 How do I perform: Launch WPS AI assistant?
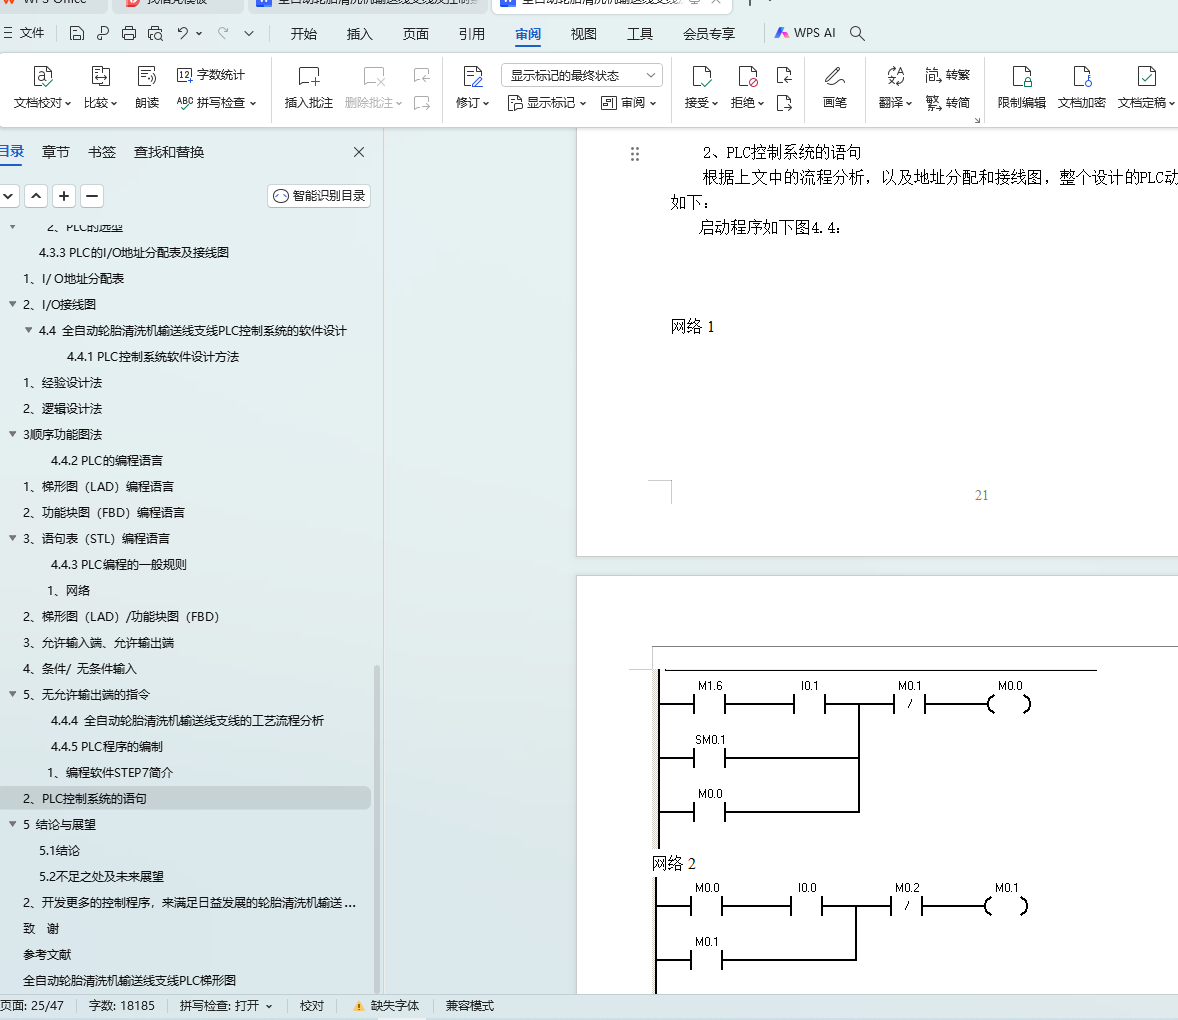click(805, 33)
